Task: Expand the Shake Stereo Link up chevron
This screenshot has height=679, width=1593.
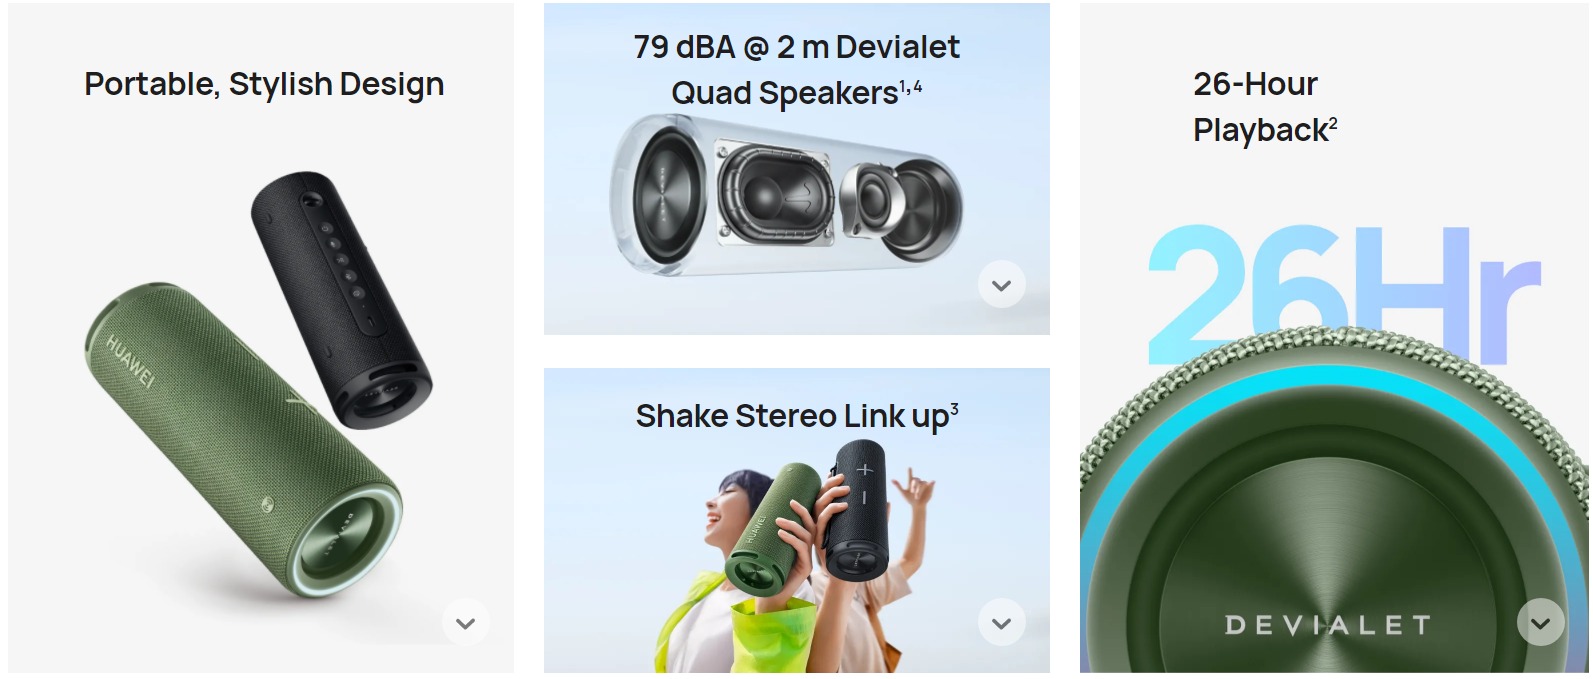Action: [1001, 623]
